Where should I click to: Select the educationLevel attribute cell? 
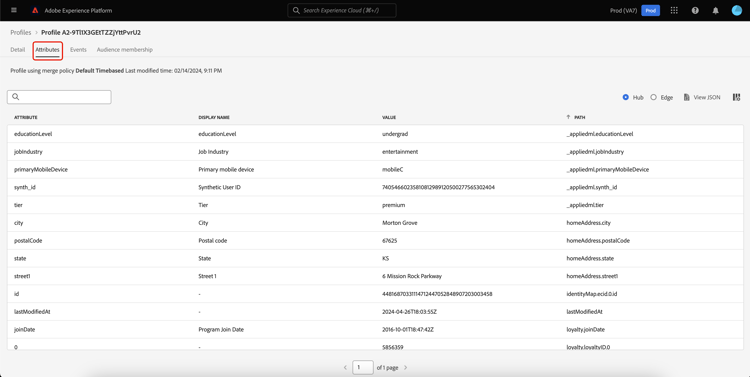click(x=33, y=134)
